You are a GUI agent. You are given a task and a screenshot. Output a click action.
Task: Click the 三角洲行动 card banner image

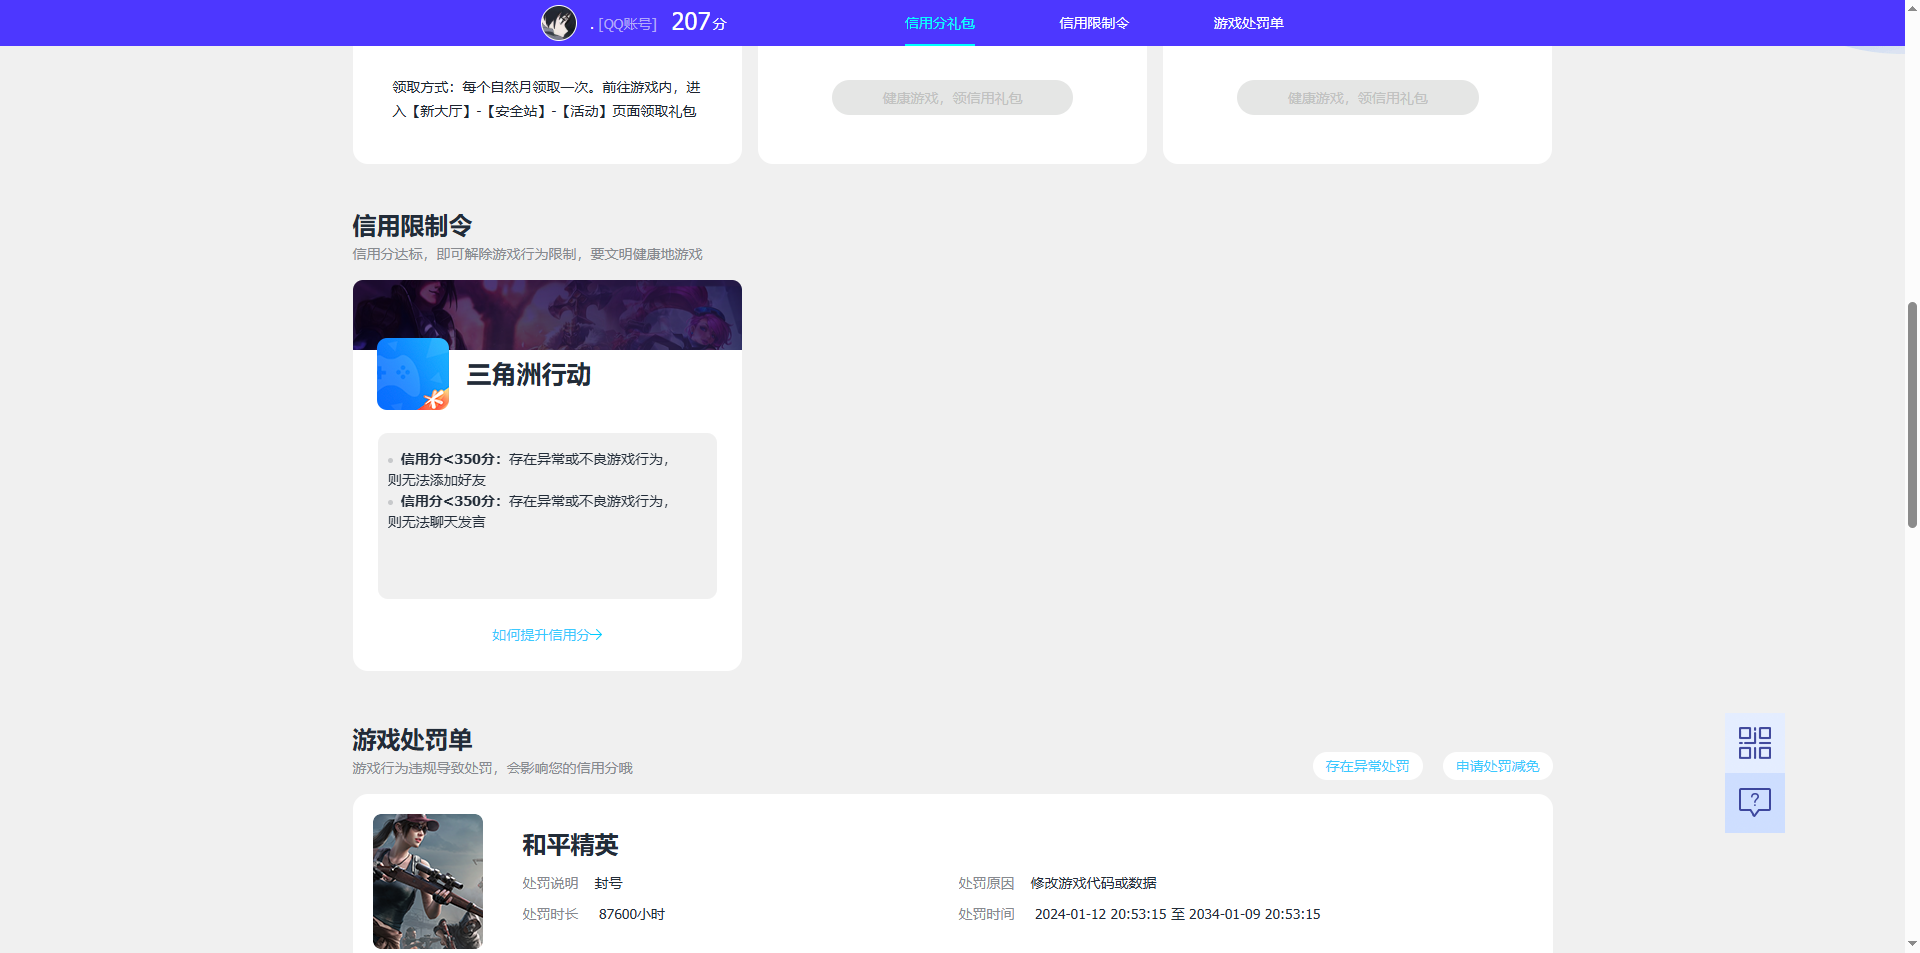(x=547, y=315)
